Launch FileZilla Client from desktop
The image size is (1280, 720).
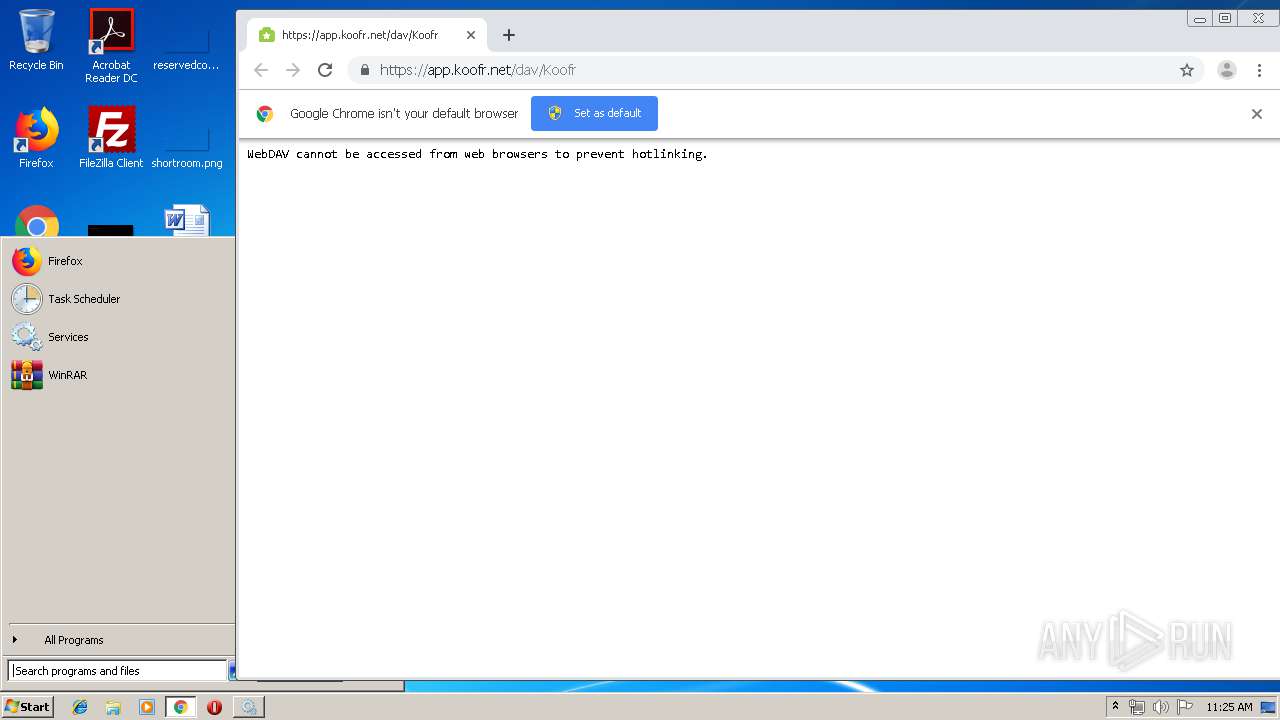pos(111,138)
